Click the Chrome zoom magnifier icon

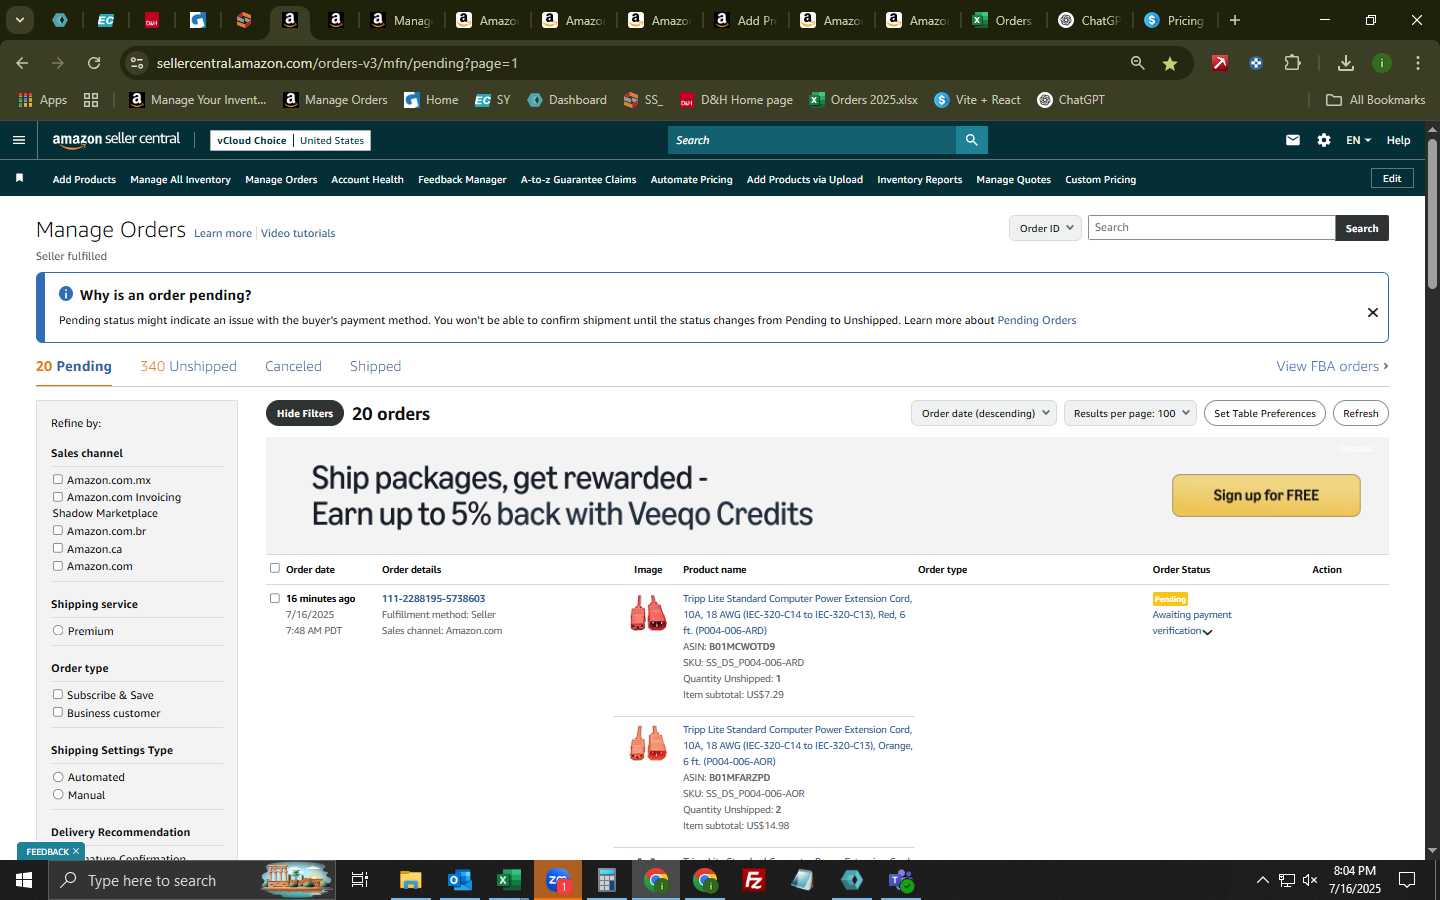[1137, 63]
